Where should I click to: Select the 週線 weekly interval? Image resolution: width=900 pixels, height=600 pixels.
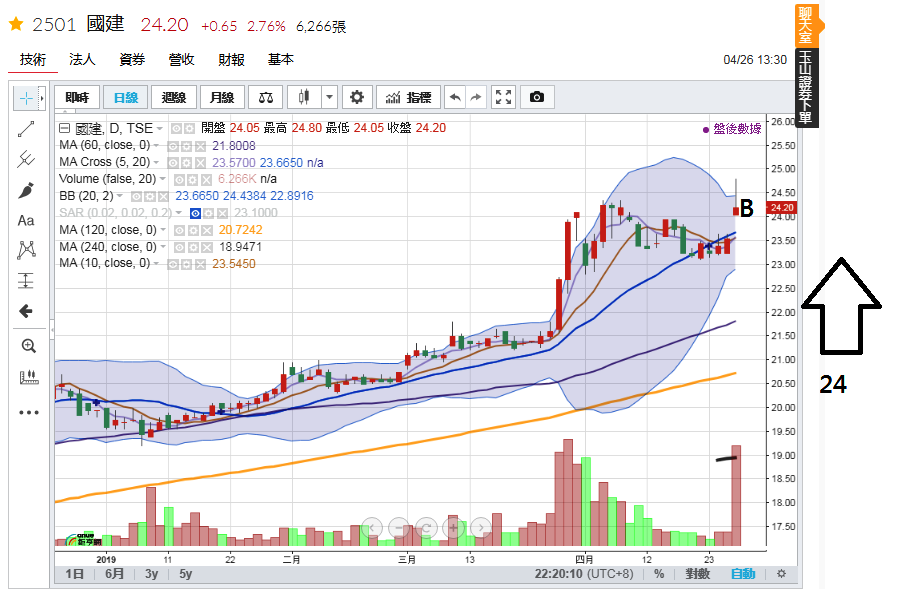coord(174,98)
